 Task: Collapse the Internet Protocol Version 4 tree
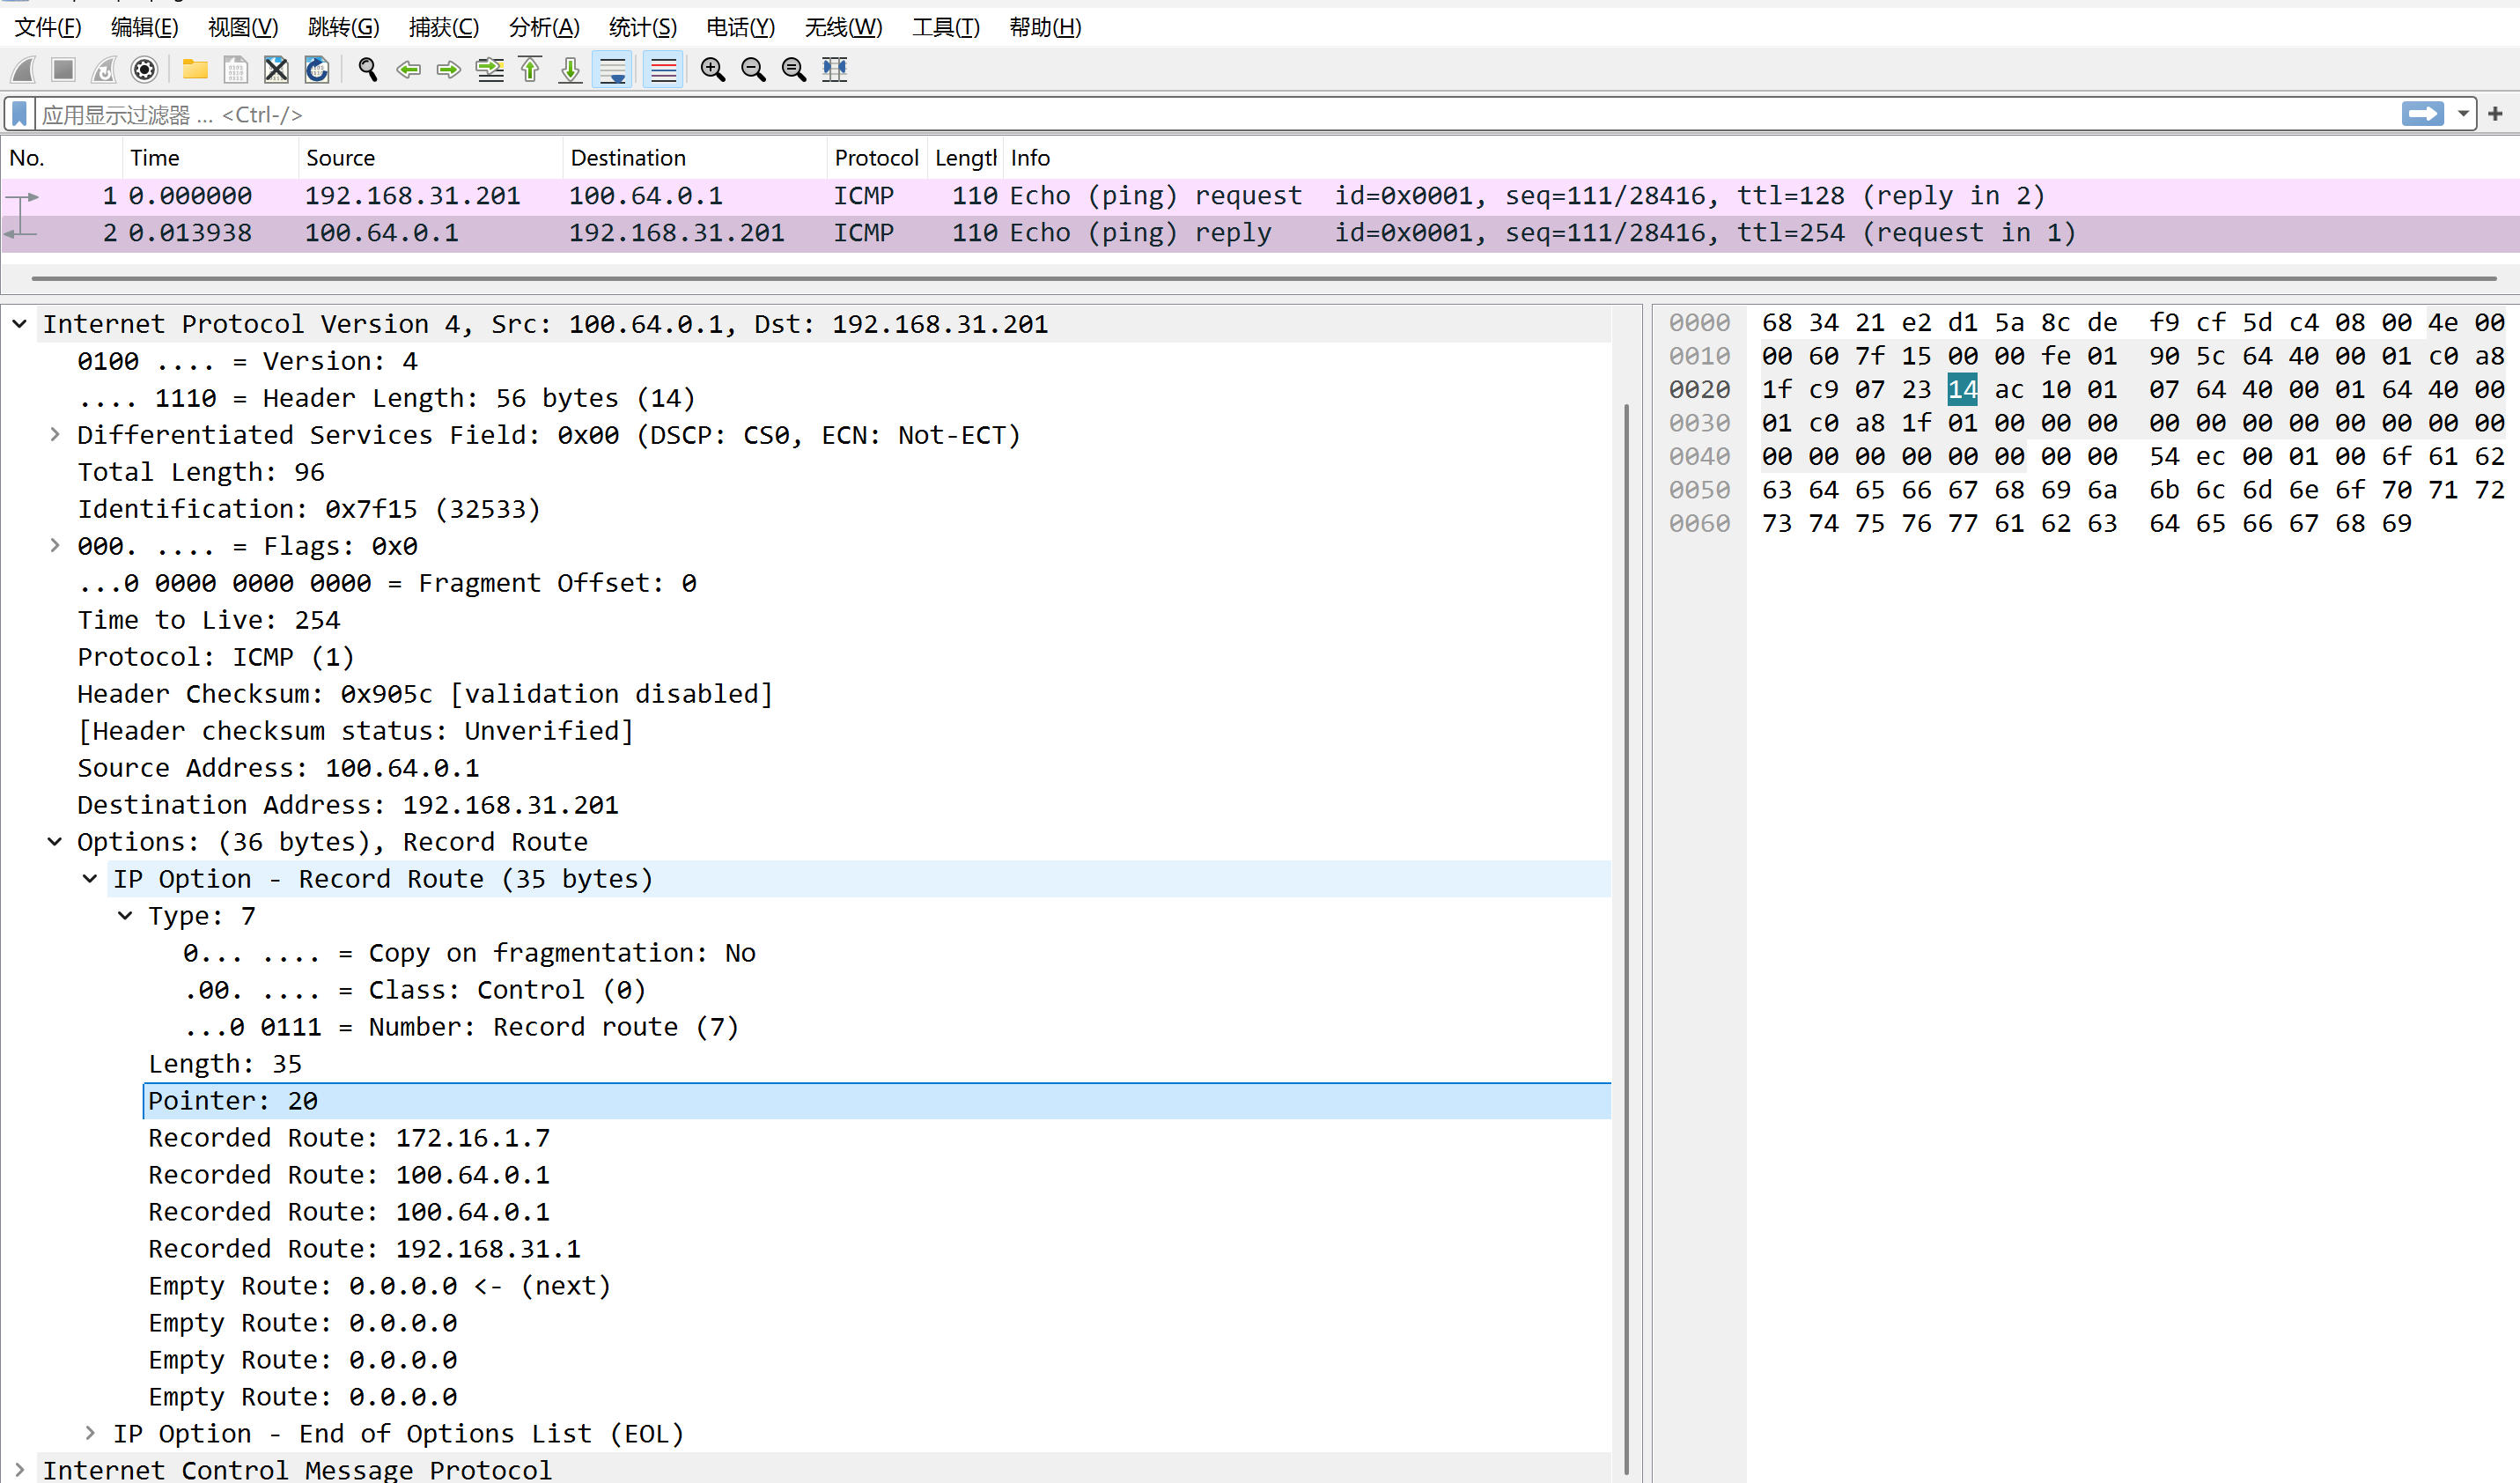(19, 324)
